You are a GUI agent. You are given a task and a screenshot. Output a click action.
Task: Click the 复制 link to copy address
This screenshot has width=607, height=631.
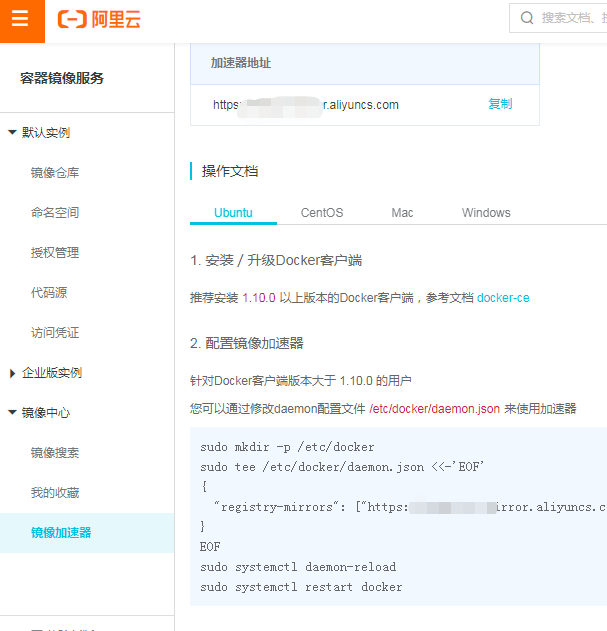[500, 104]
